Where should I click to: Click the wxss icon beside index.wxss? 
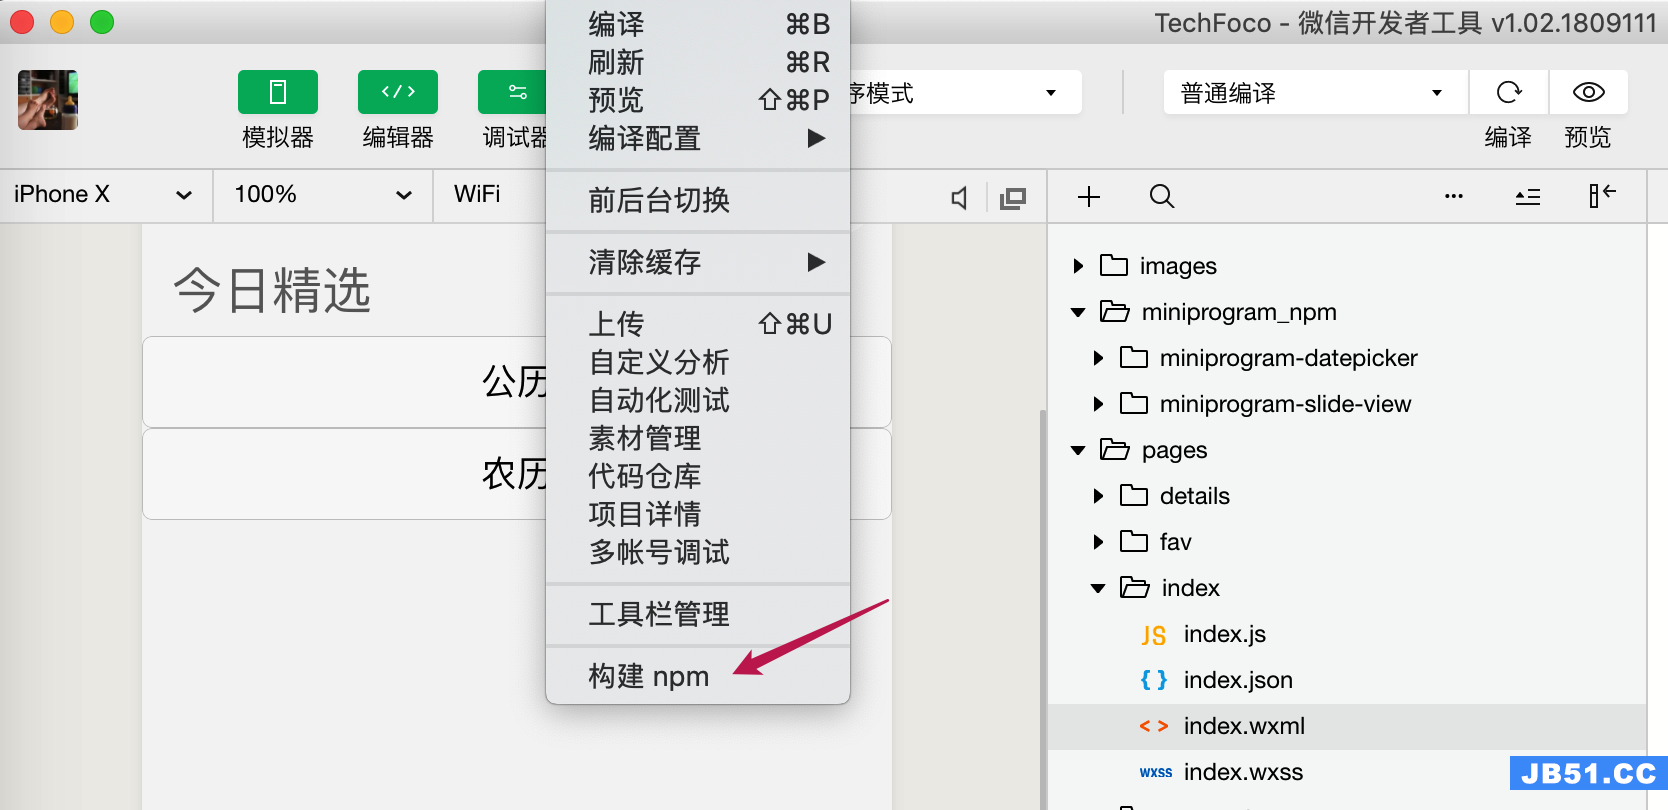tap(1155, 772)
